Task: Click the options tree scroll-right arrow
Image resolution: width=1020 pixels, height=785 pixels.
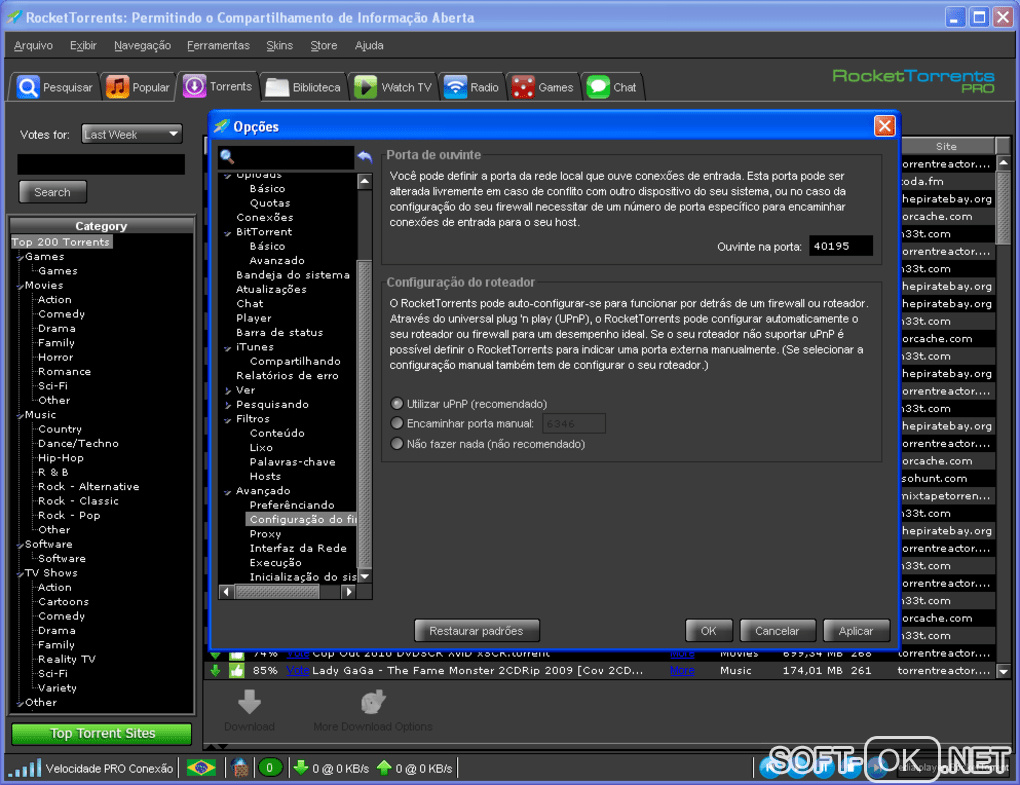Action: [x=349, y=592]
